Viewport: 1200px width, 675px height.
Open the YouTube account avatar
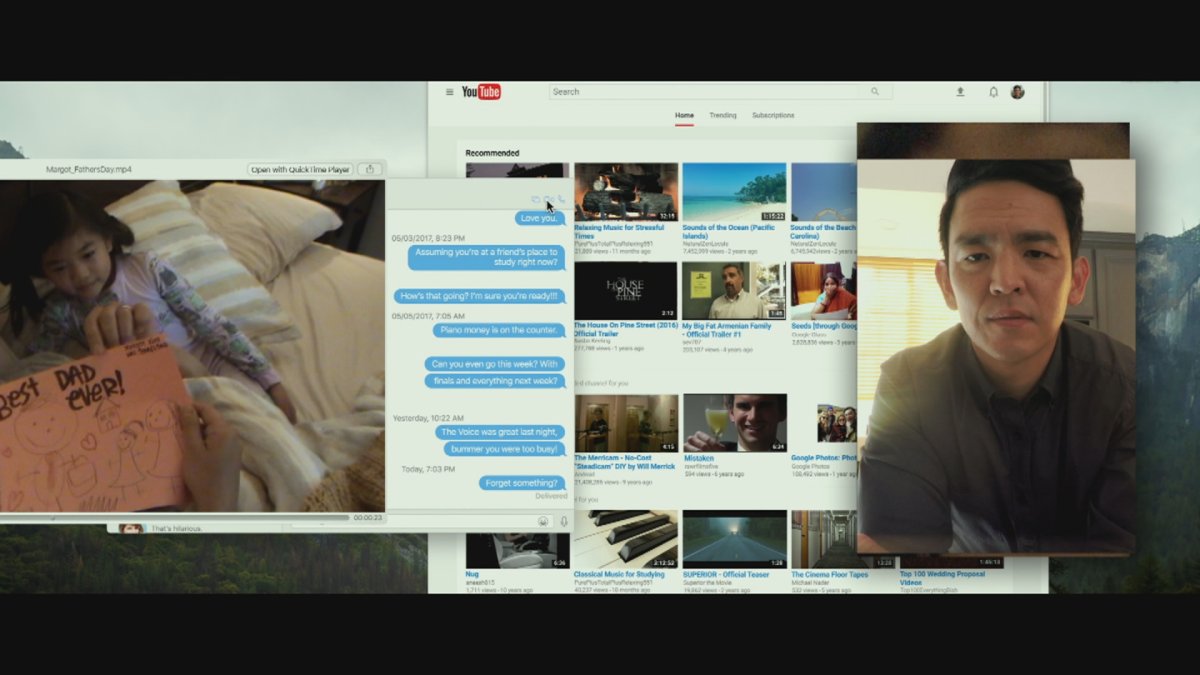pyautogui.click(x=1017, y=92)
